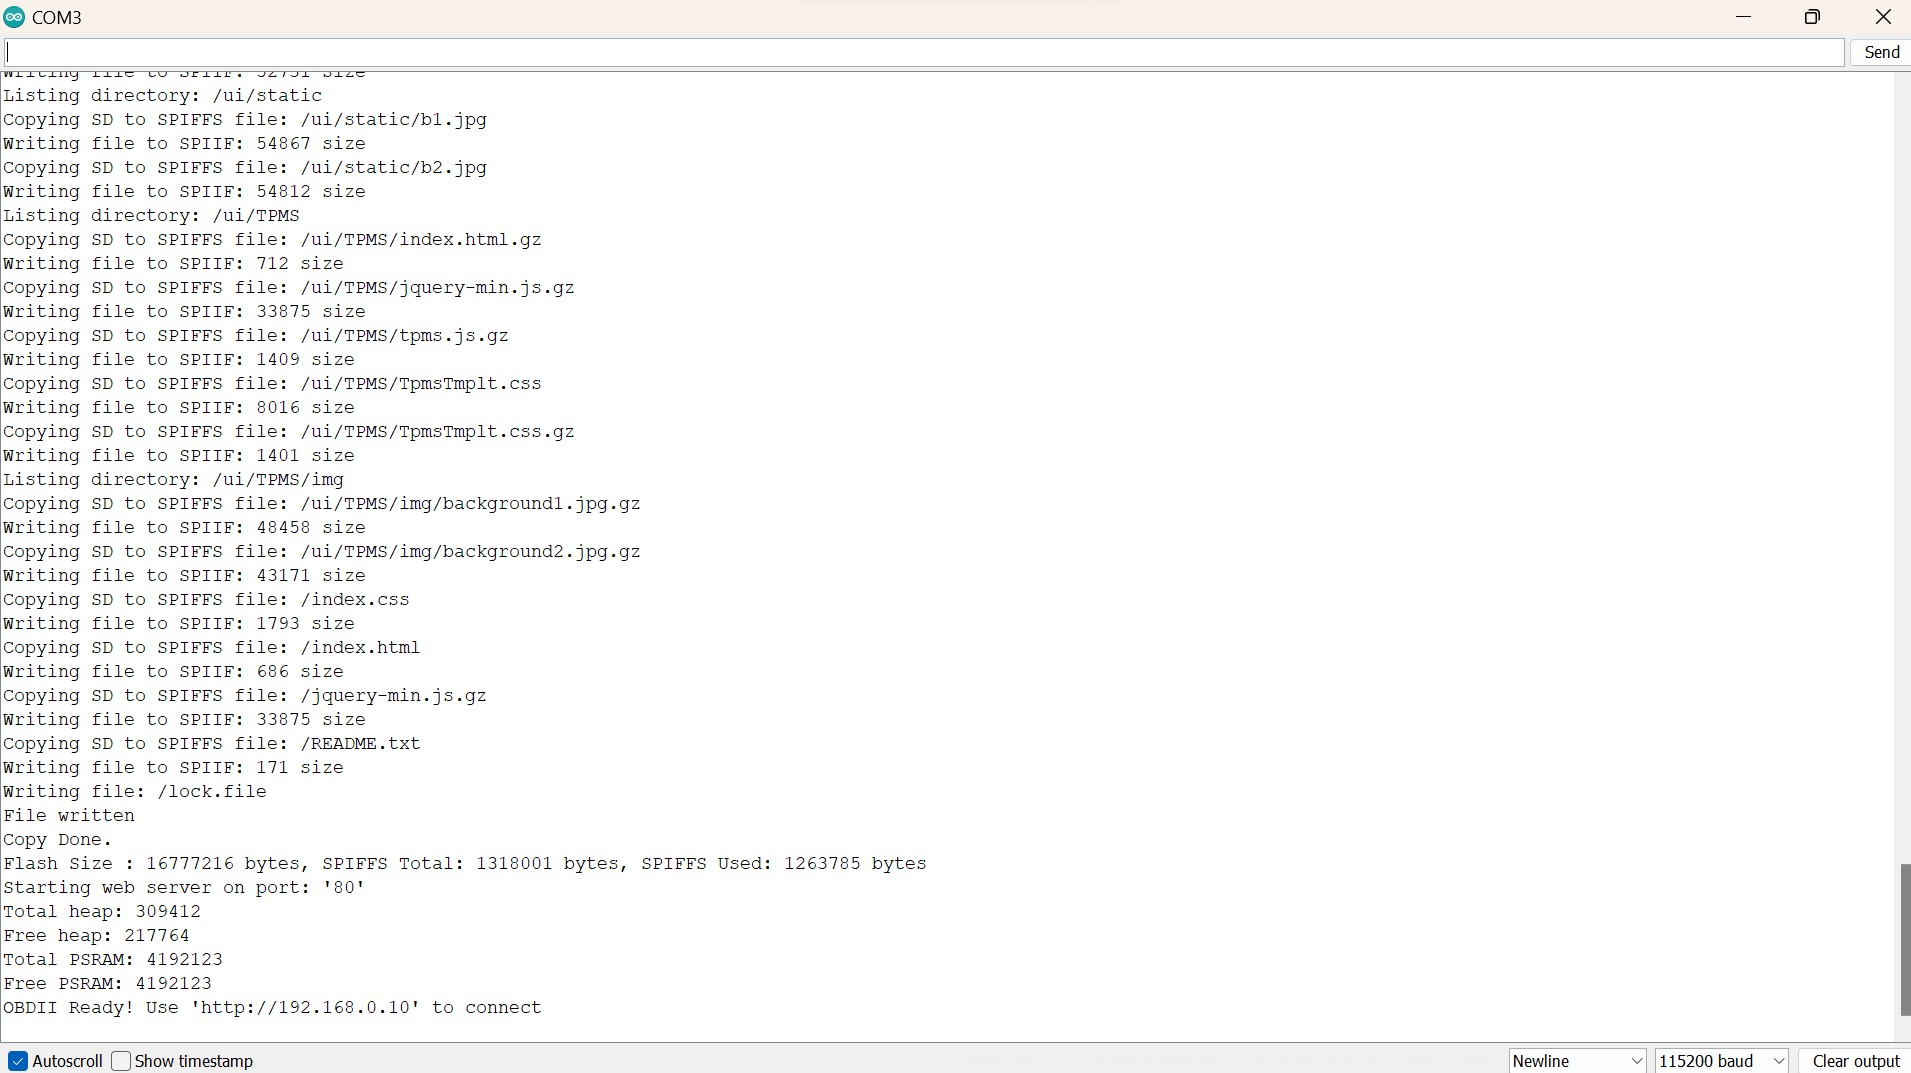Click the line copying /README.txt
The width and height of the screenshot is (1911, 1073).
pos(212,744)
